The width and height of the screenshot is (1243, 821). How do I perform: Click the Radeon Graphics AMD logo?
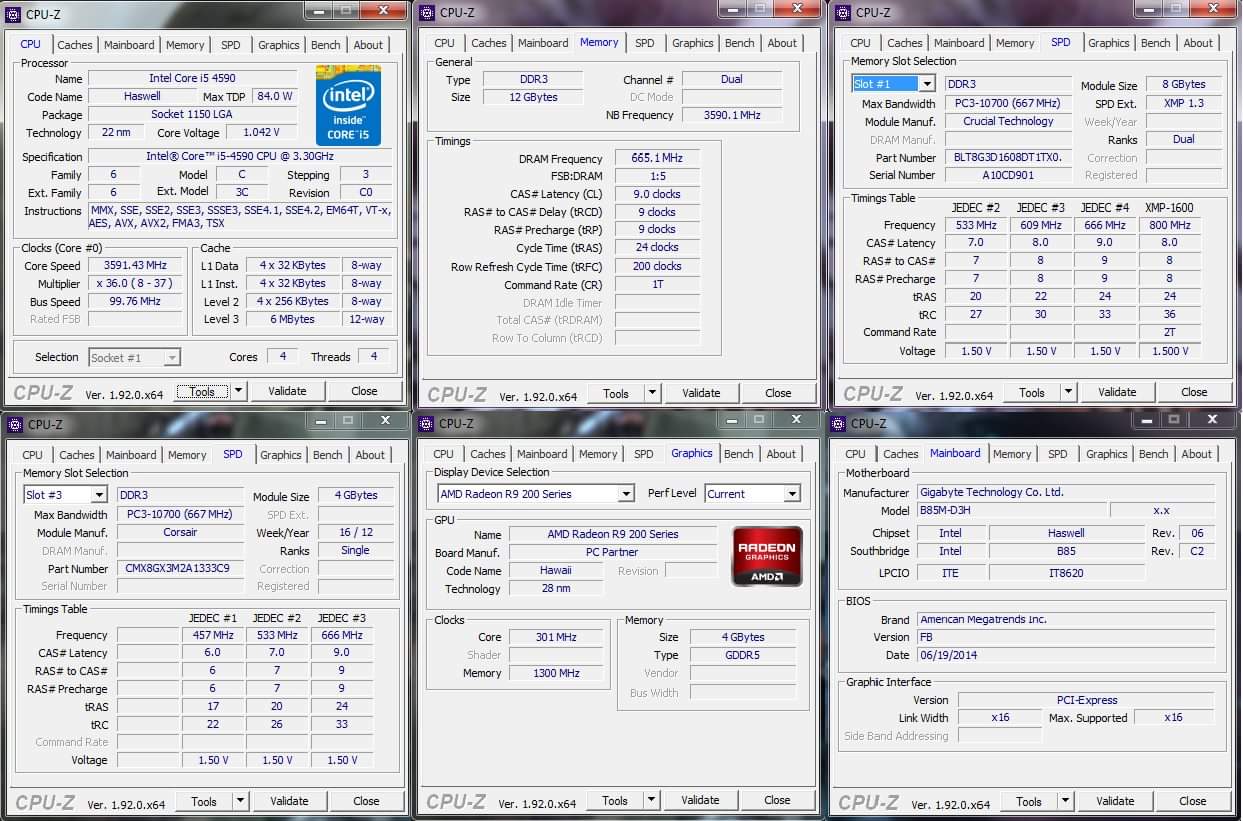click(x=767, y=556)
